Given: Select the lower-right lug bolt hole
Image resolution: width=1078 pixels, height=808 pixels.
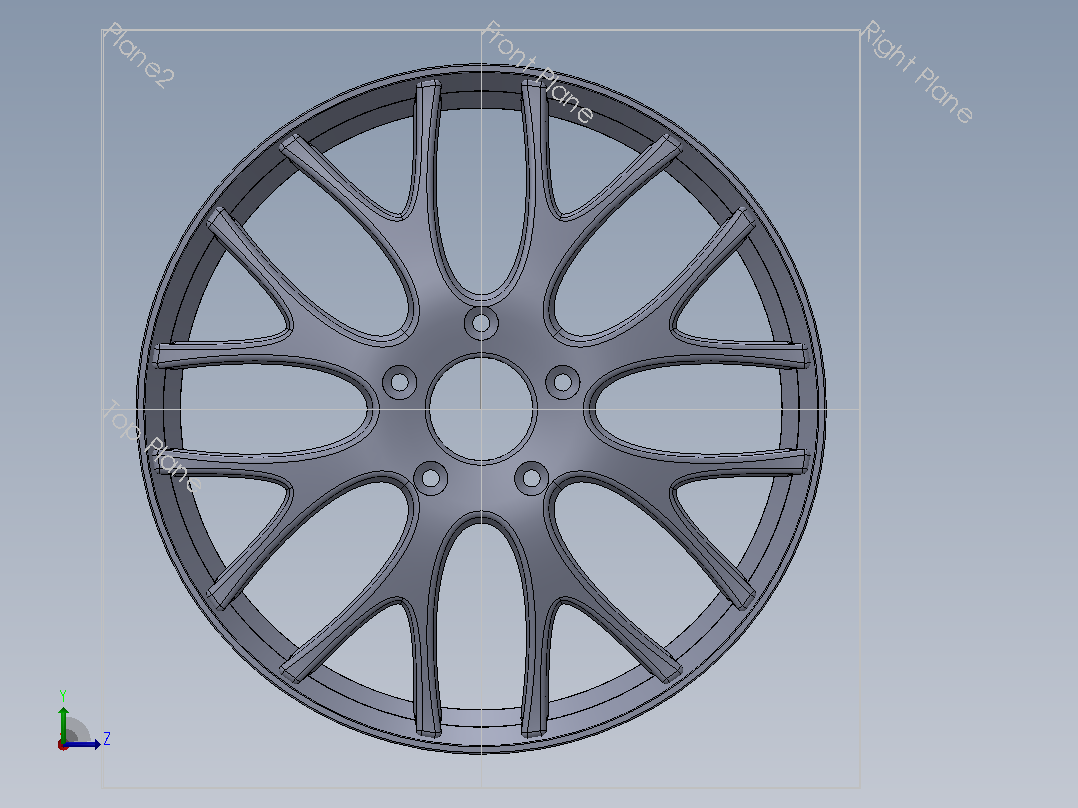Looking at the screenshot, I should point(531,477).
